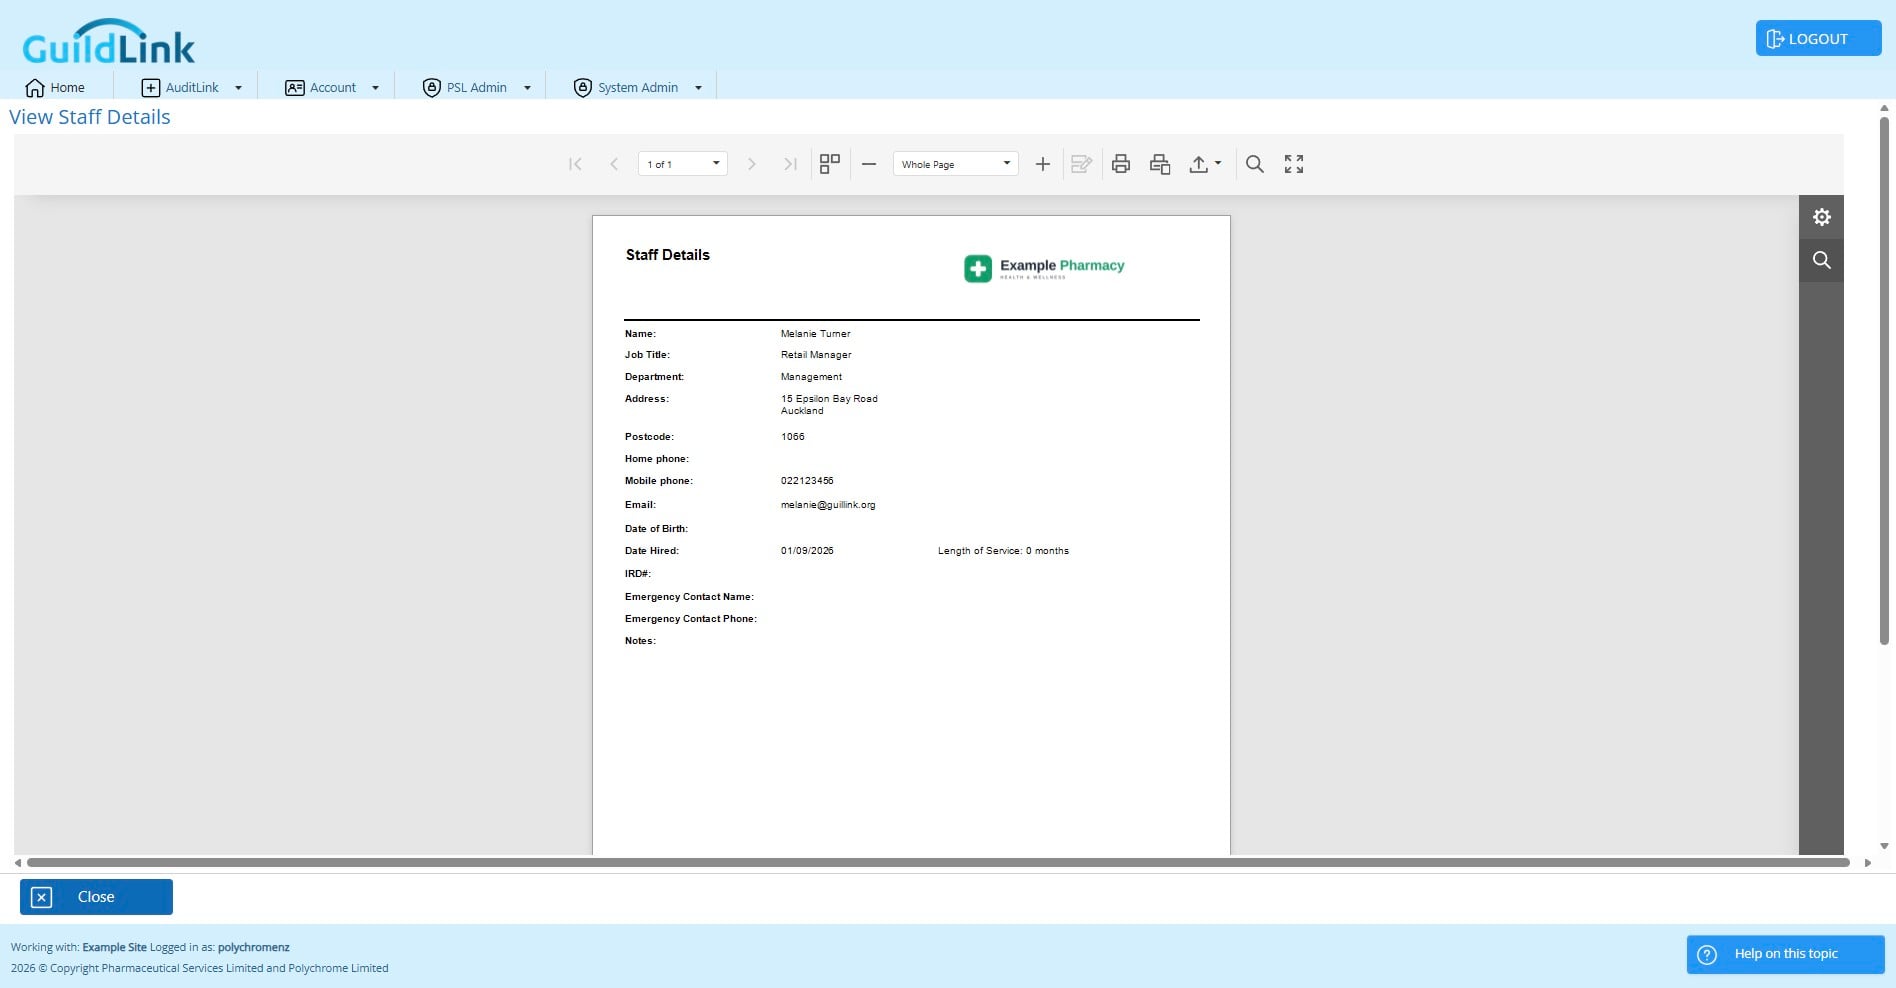Open the side panel search tab
1896x988 pixels.
[x=1822, y=260]
